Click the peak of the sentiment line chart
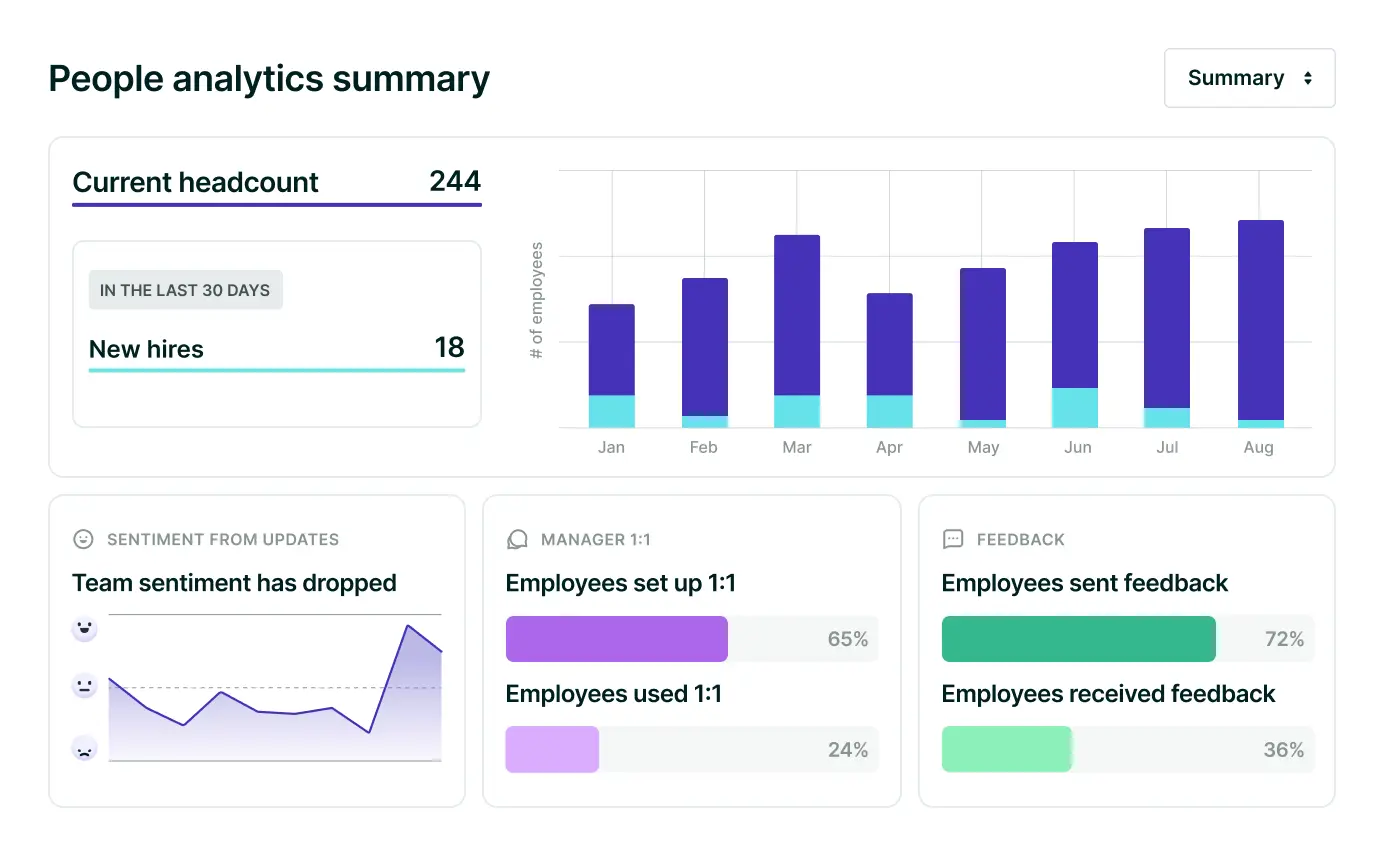Screen dimensions: 1384x856 point(408,626)
